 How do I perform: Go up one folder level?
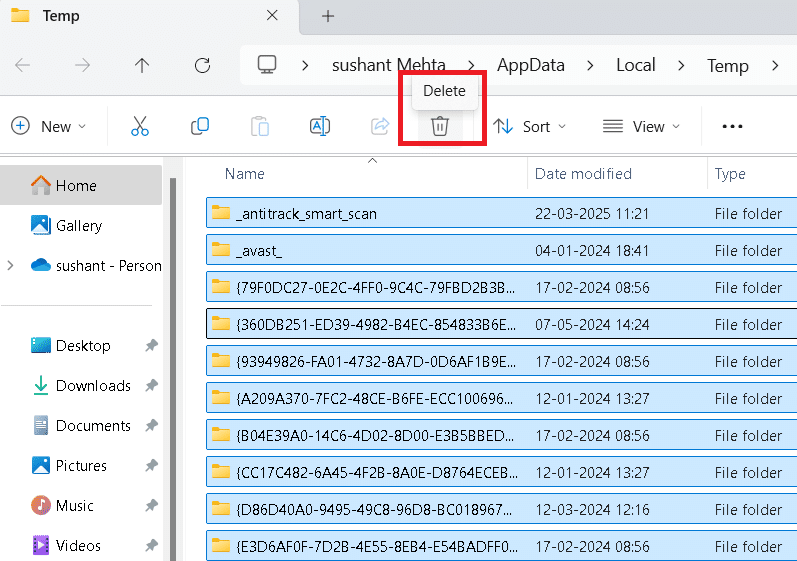(142, 66)
